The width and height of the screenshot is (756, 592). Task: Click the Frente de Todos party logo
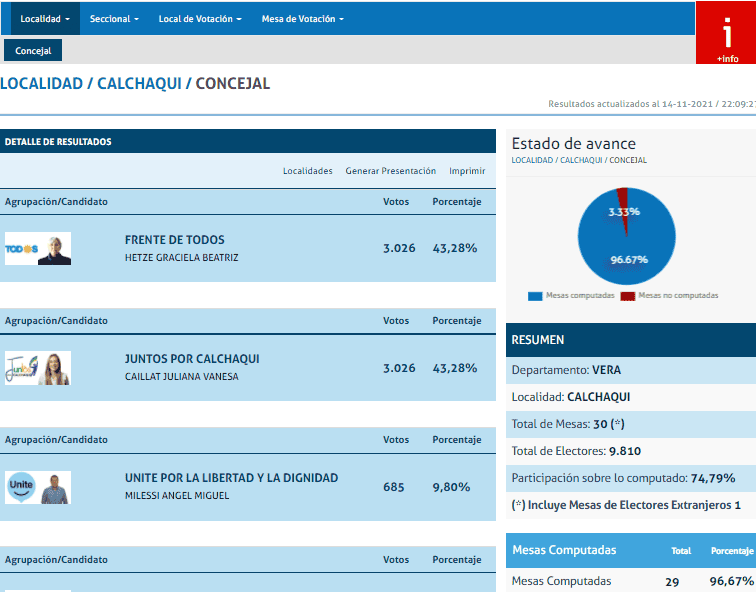(x=21, y=249)
